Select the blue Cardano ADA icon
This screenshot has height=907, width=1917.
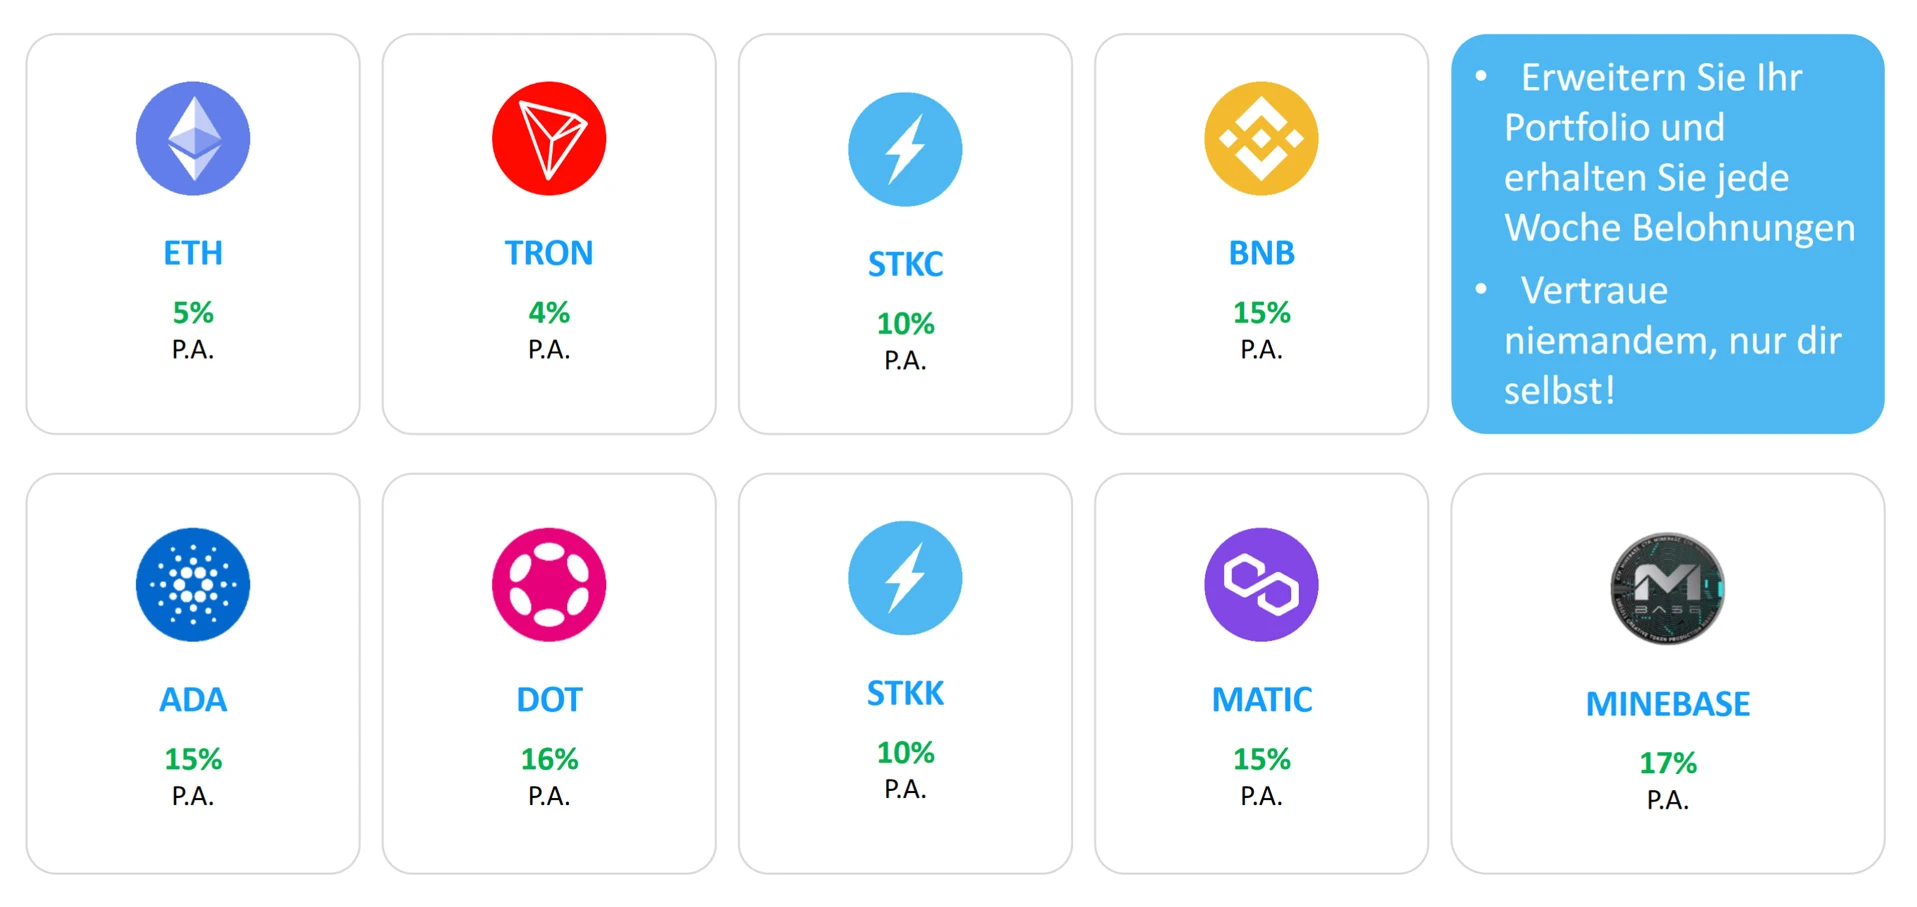click(x=193, y=585)
